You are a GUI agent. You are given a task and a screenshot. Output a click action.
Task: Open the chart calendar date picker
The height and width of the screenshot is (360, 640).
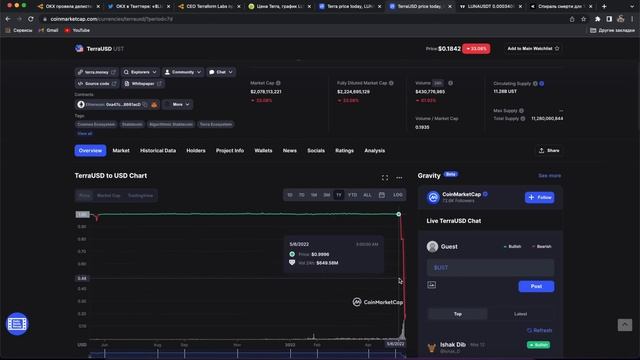pos(382,195)
